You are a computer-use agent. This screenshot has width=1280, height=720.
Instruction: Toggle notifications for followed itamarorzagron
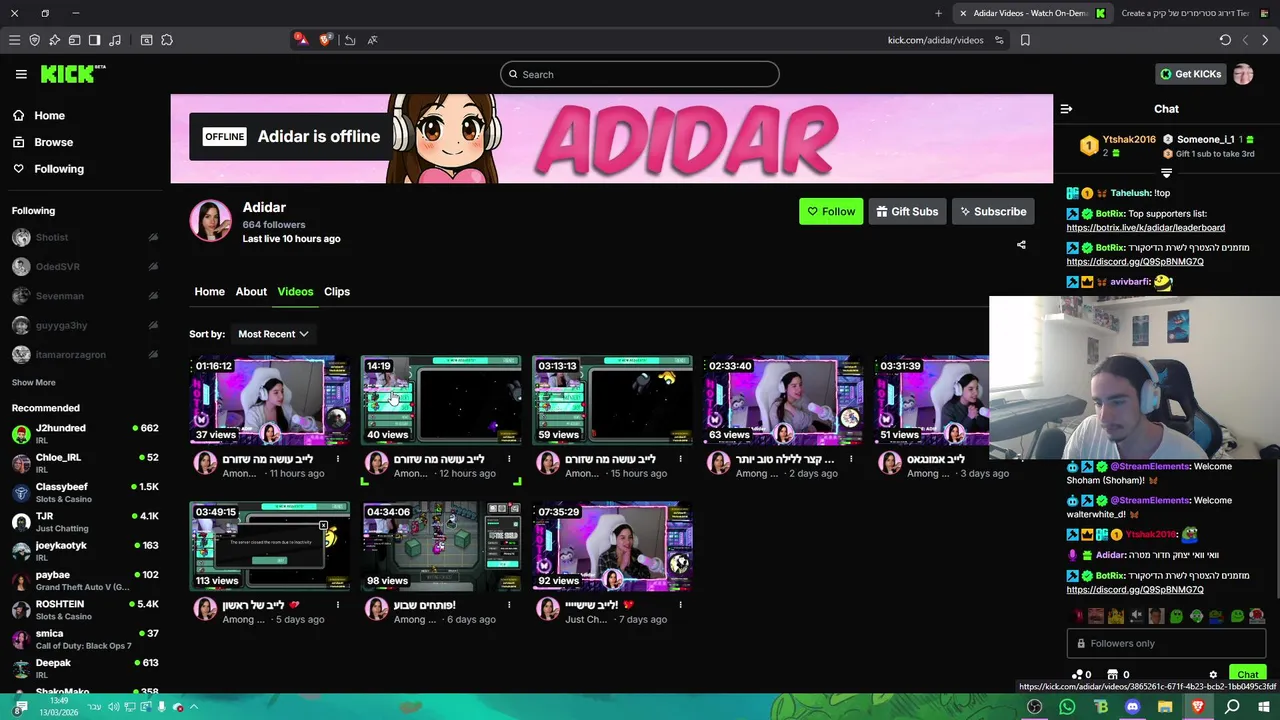pyautogui.click(x=153, y=354)
